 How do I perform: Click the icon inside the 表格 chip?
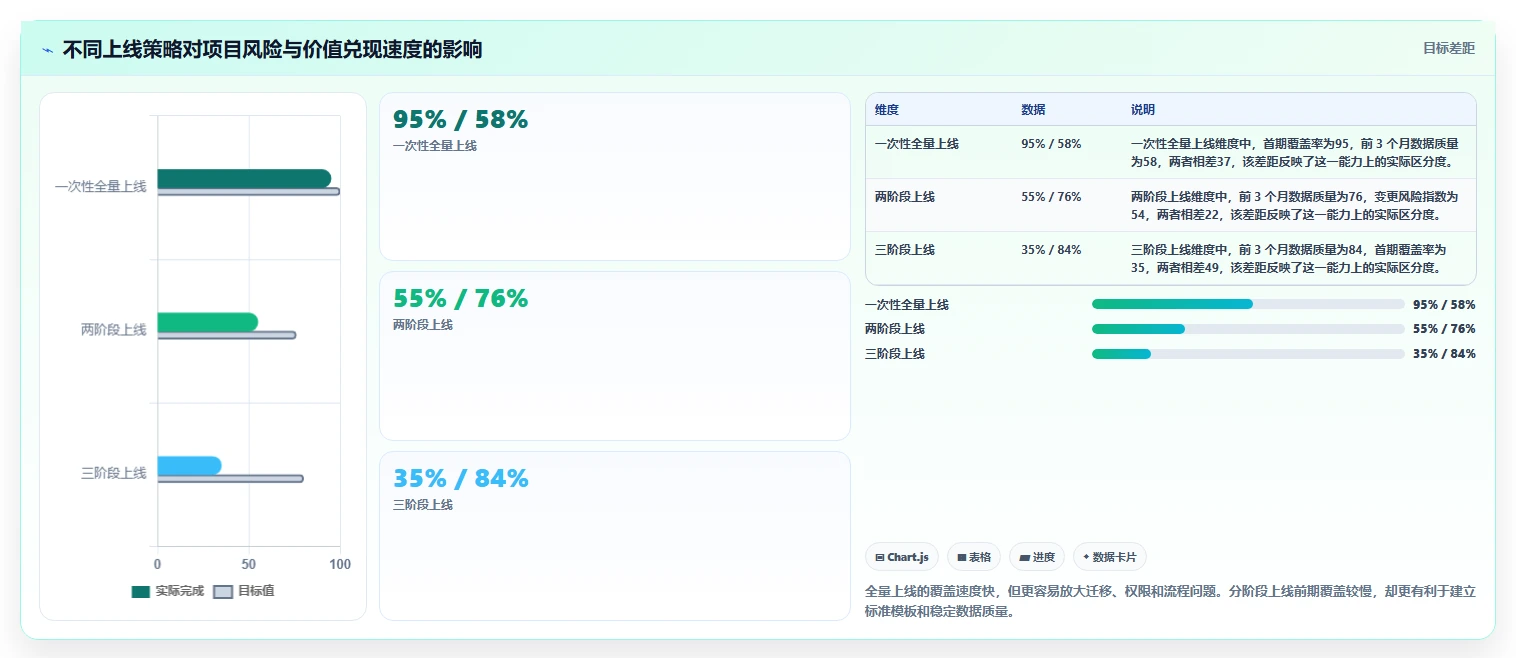[x=962, y=557]
